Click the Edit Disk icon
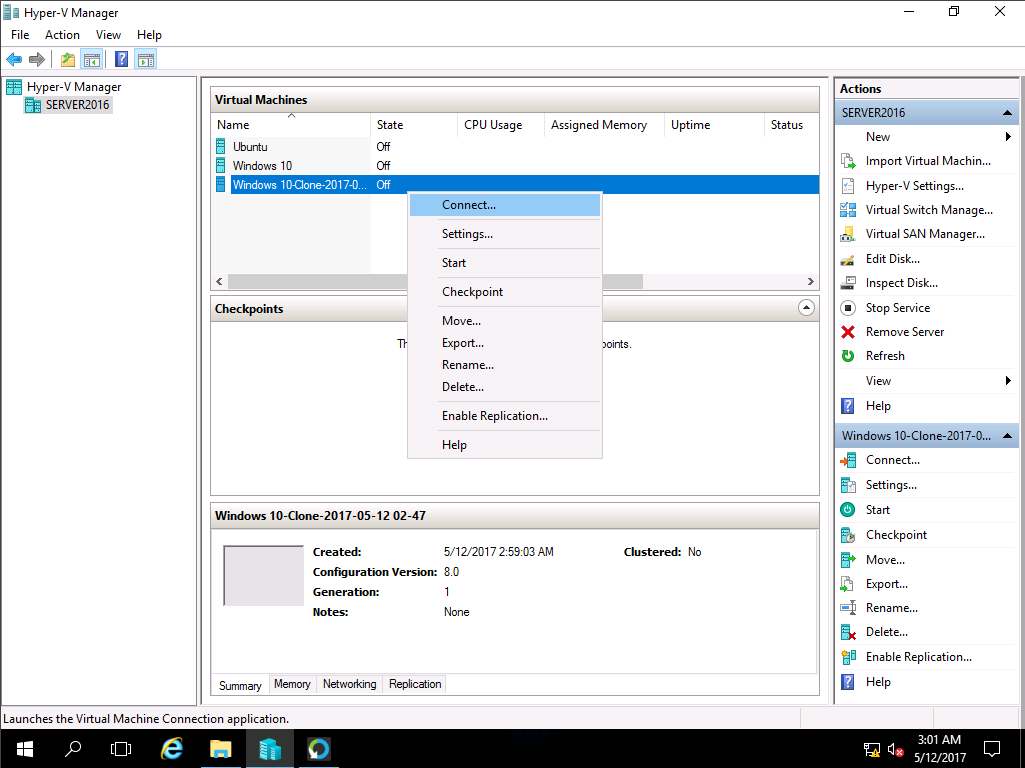1025x768 pixels. (x=848, y=259)
